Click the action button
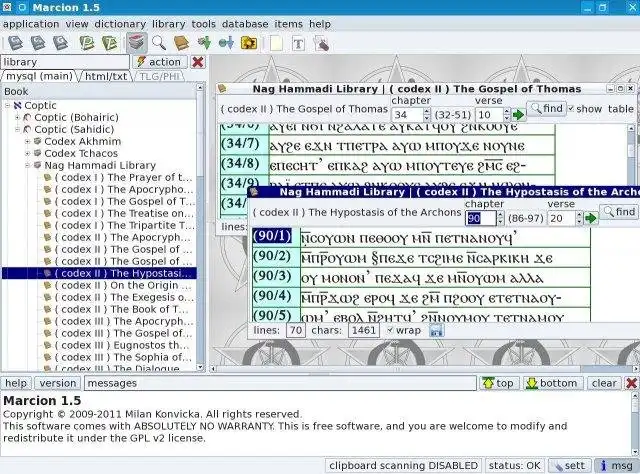This screenshot has width=640, height=474. (x=160, y=62)
